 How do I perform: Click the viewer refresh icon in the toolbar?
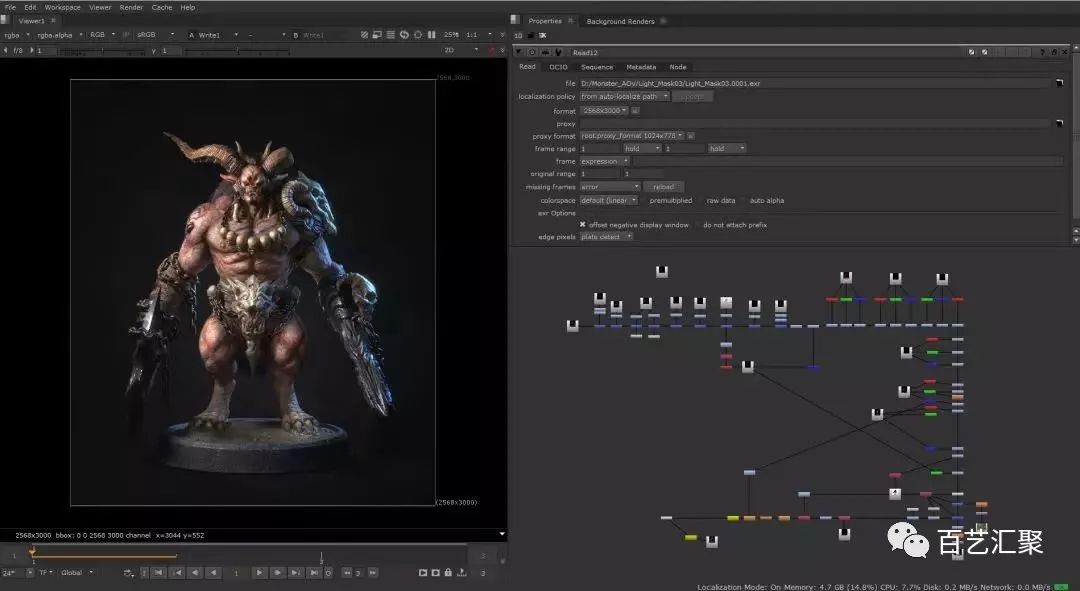click(x=404, y=33)
